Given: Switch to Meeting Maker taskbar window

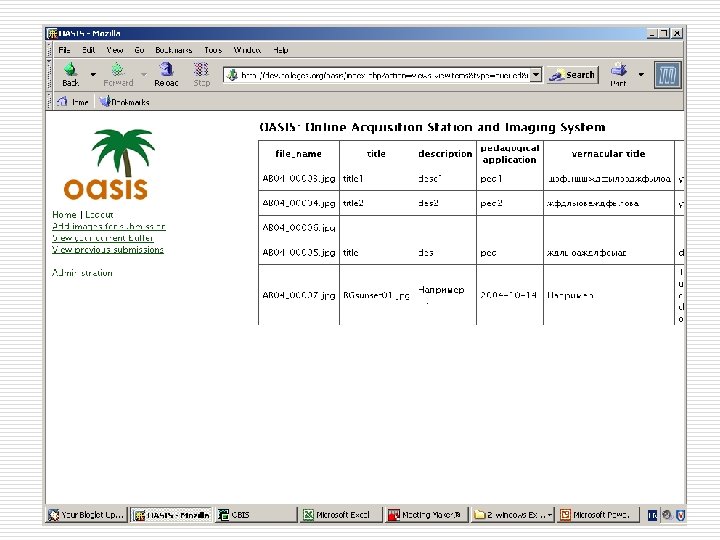Looking at the screenshot, I should point(426,515).
